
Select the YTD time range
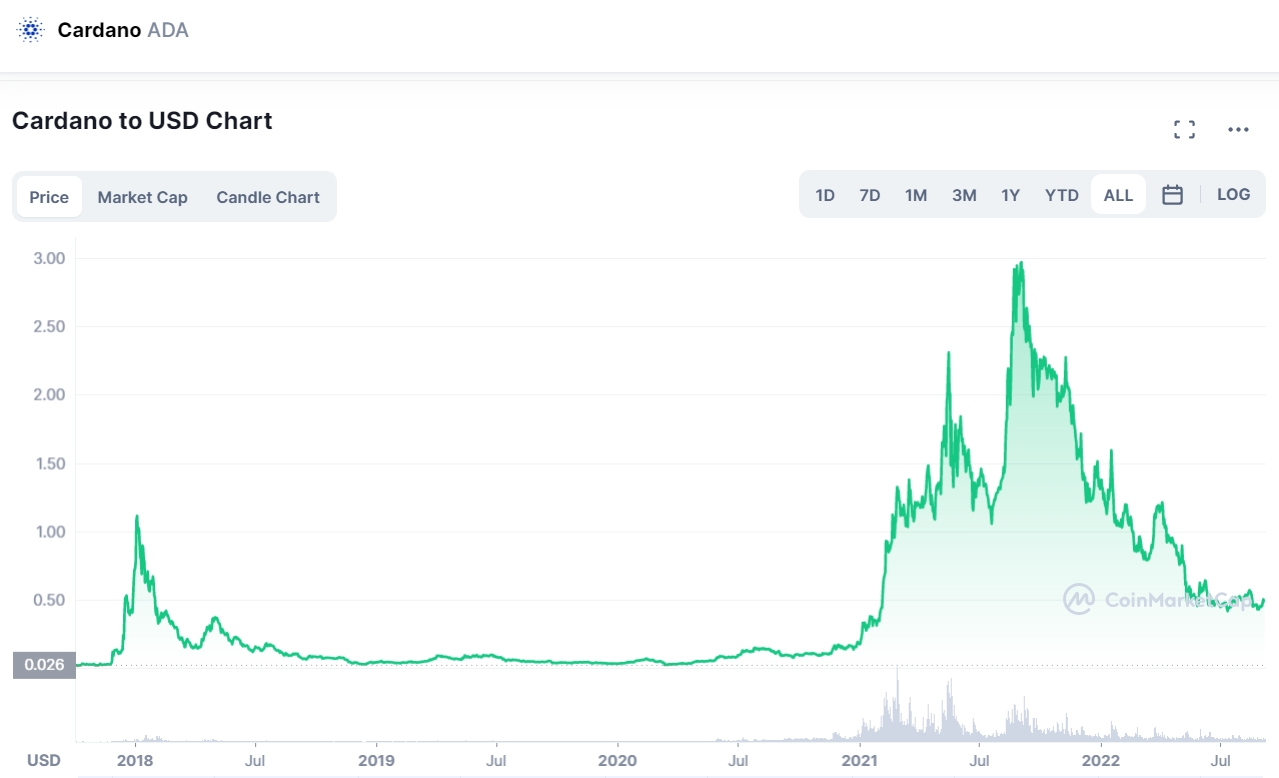point(1062,195)
